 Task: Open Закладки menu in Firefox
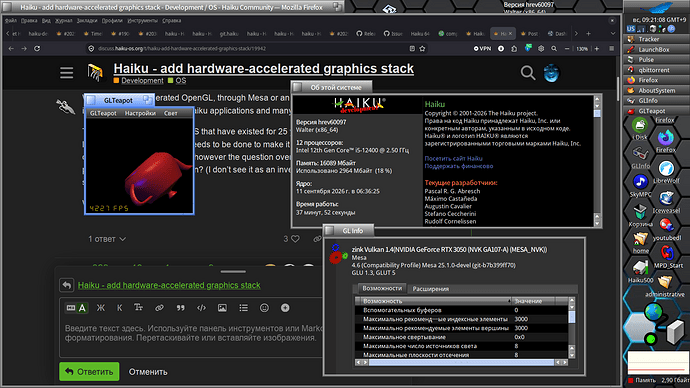[87, 21]
